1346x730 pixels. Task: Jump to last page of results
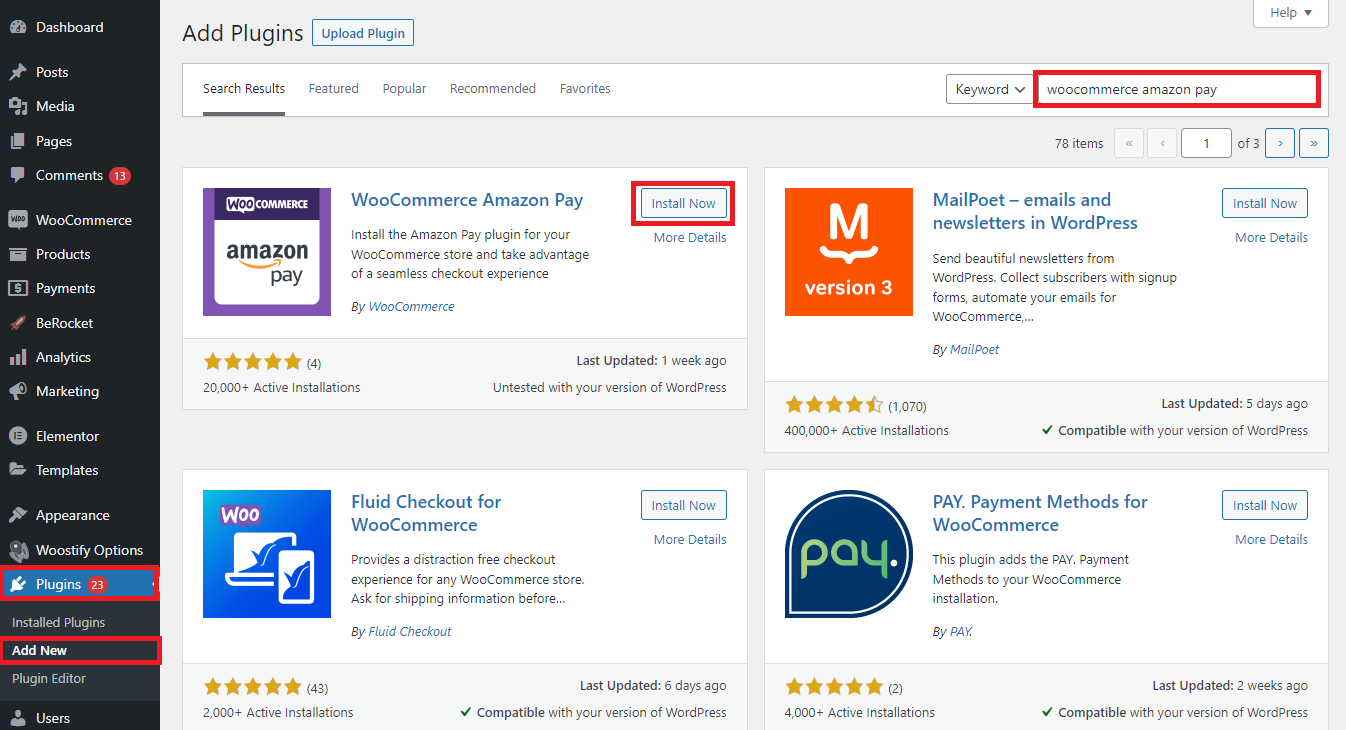pos(1314,143)
